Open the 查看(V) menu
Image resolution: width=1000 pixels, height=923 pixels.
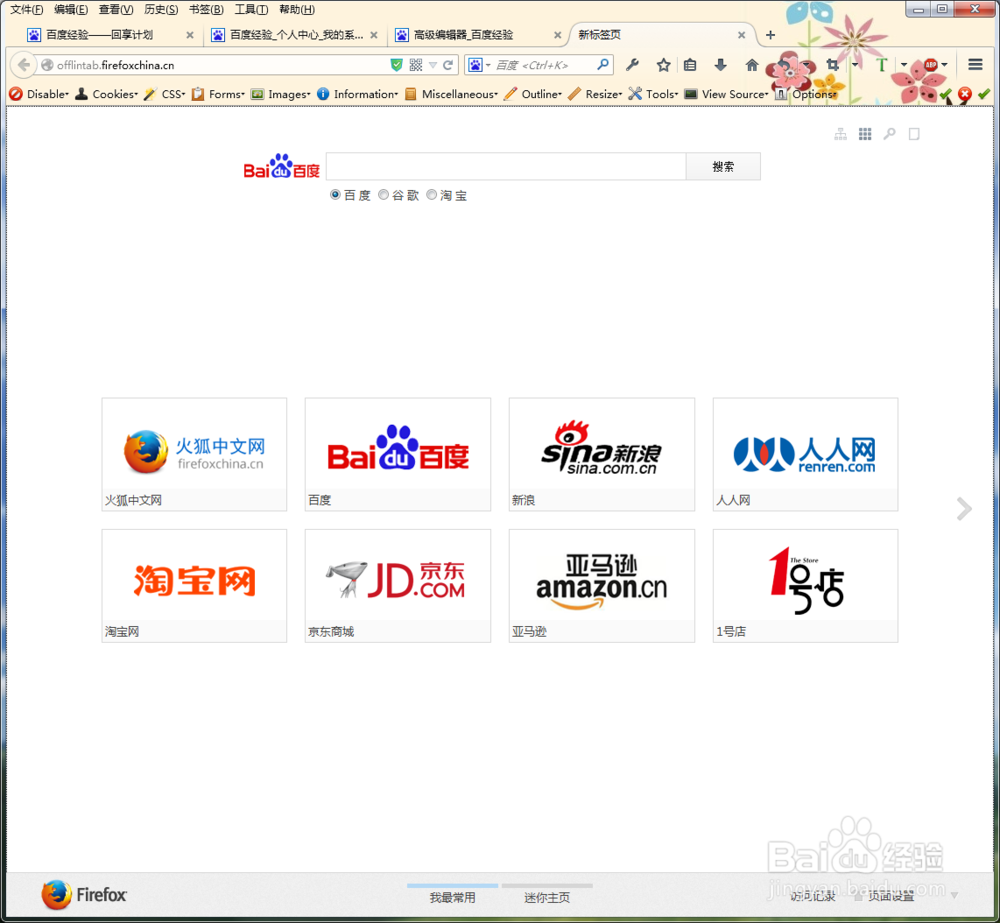click(x=115, y=10)
